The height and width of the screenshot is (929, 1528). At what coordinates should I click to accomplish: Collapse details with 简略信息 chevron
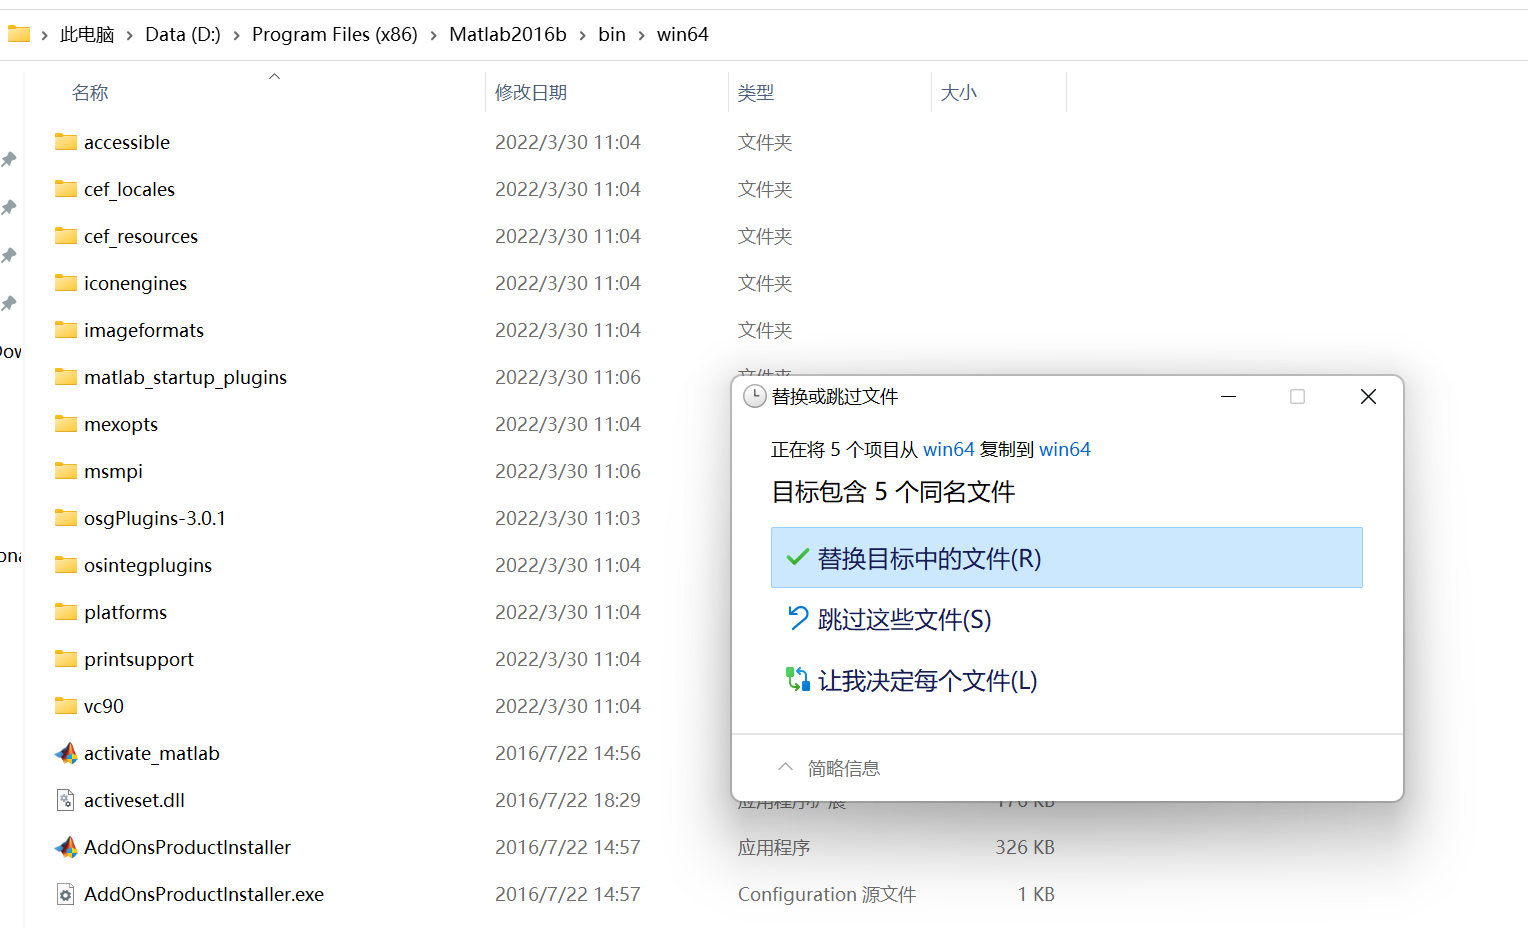[786, 767]
